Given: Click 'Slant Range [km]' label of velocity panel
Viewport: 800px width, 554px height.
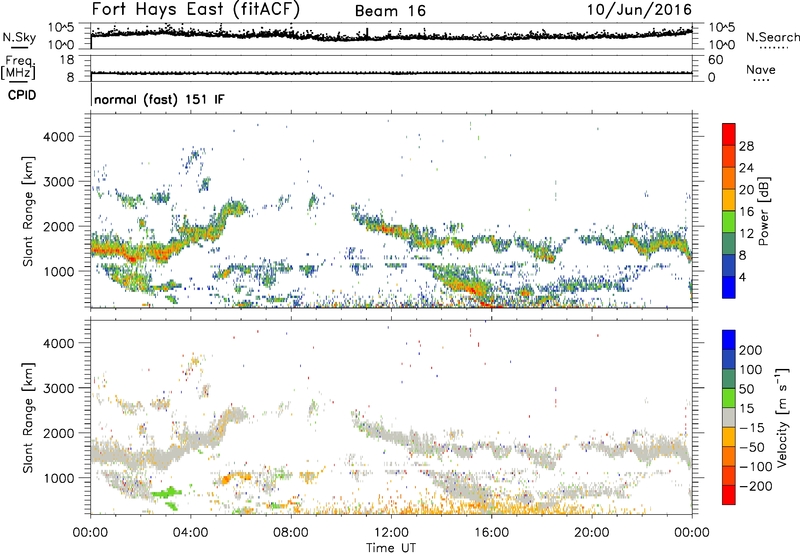Looking at the screenshot, I should coord(28,417).
